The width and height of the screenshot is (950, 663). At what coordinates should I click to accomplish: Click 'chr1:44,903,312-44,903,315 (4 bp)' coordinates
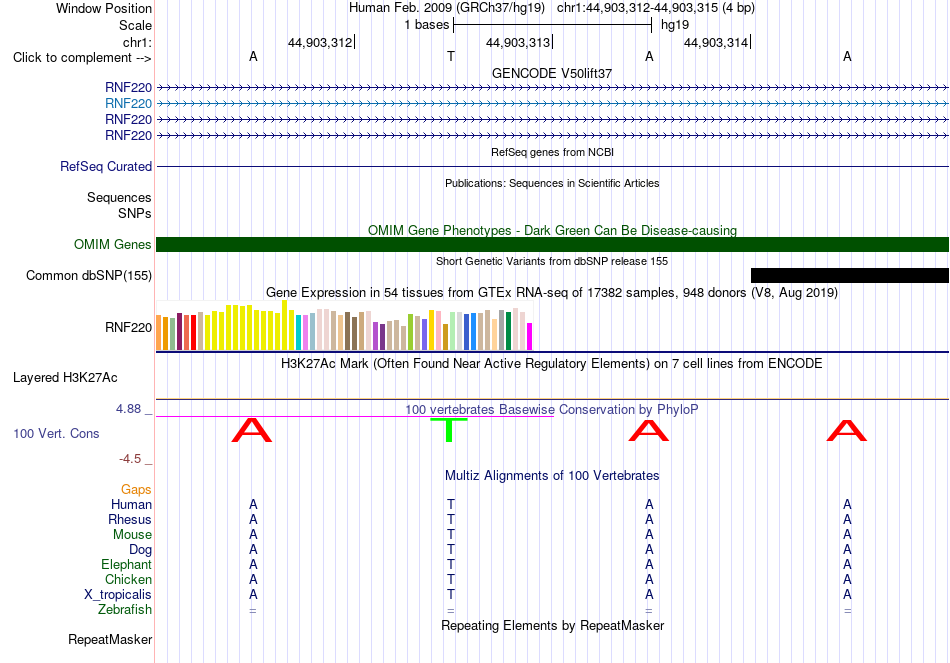pos(656,8)
